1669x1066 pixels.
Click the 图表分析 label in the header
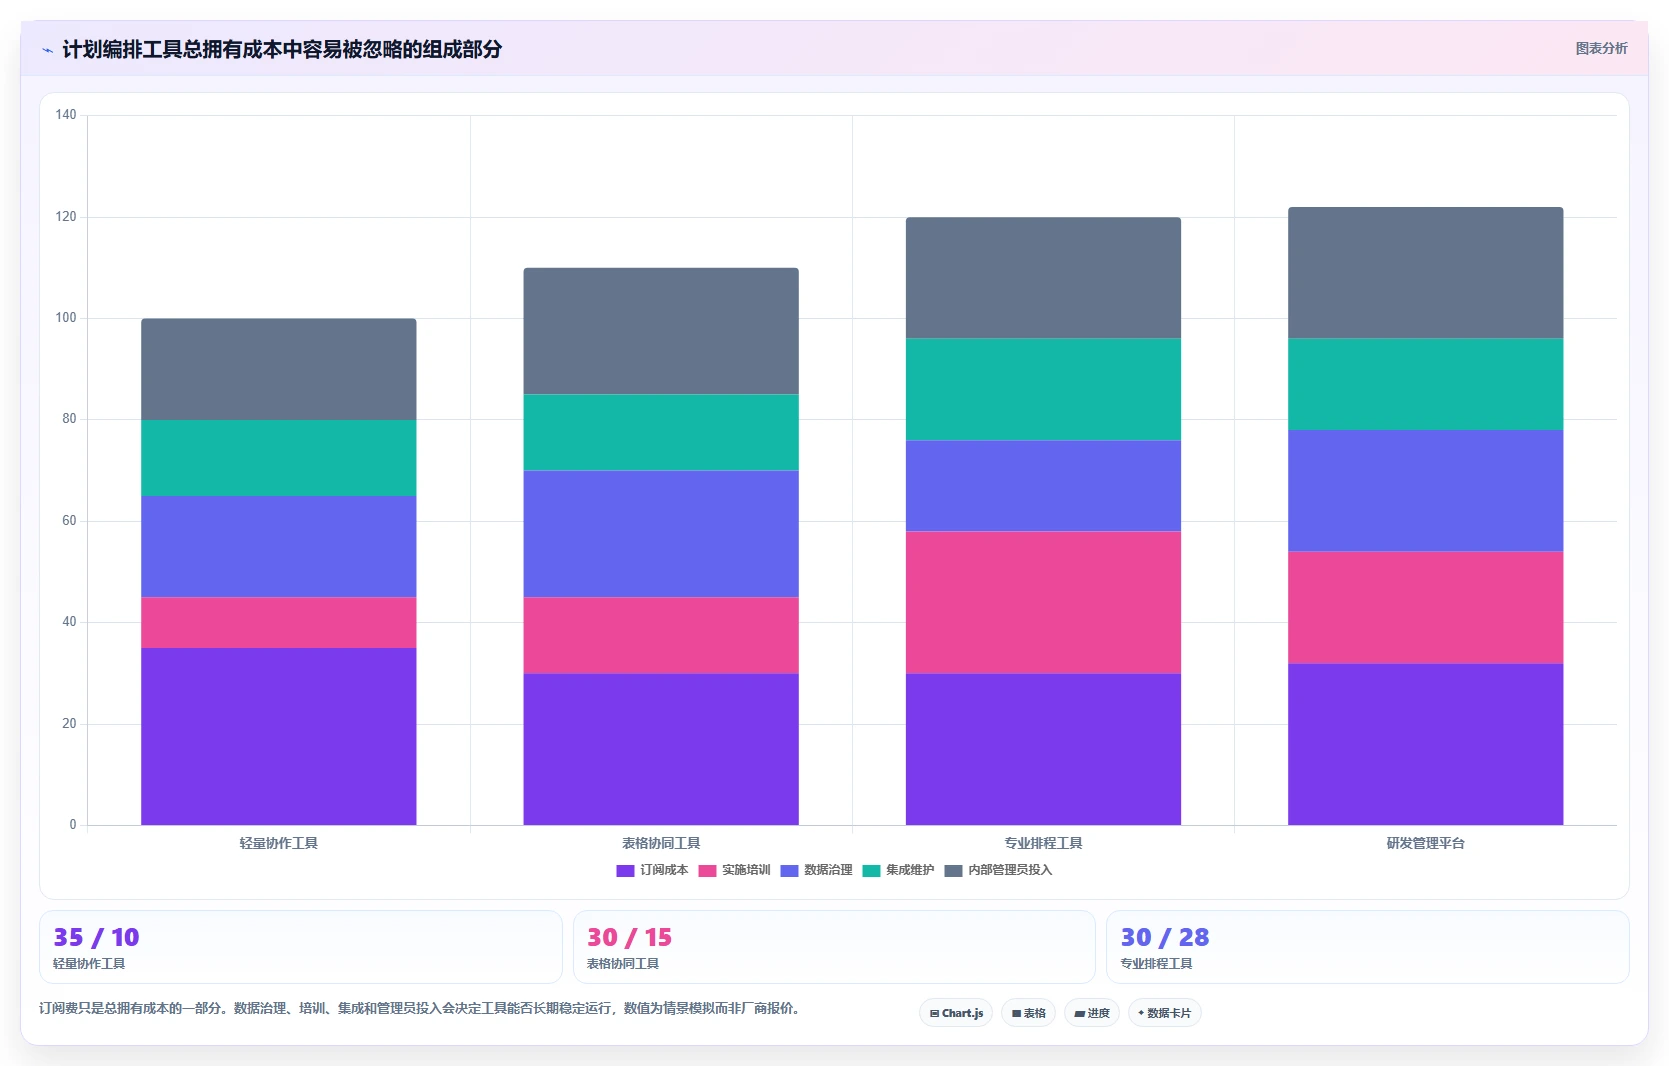tap(1601, 48)
